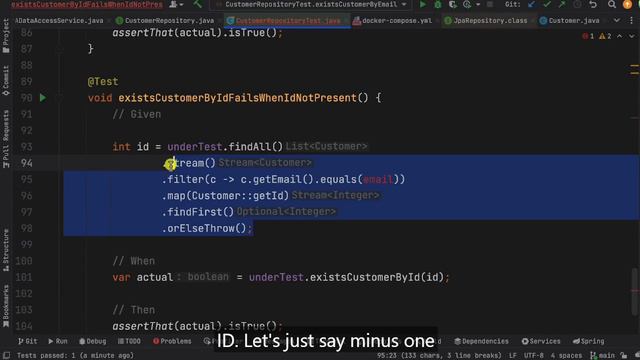Open the Pull Requests tool window
The height and width of the screenshot is (360, 640).
click(6, 139)
